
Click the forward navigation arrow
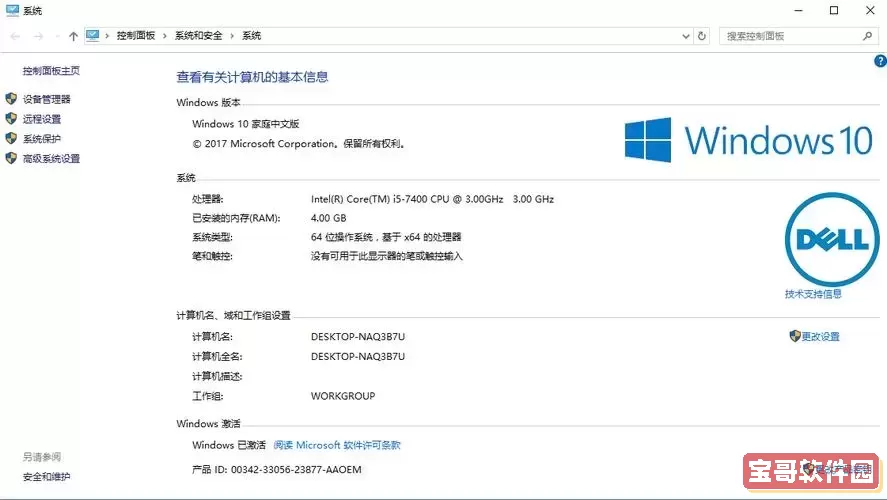pos(38,36)
